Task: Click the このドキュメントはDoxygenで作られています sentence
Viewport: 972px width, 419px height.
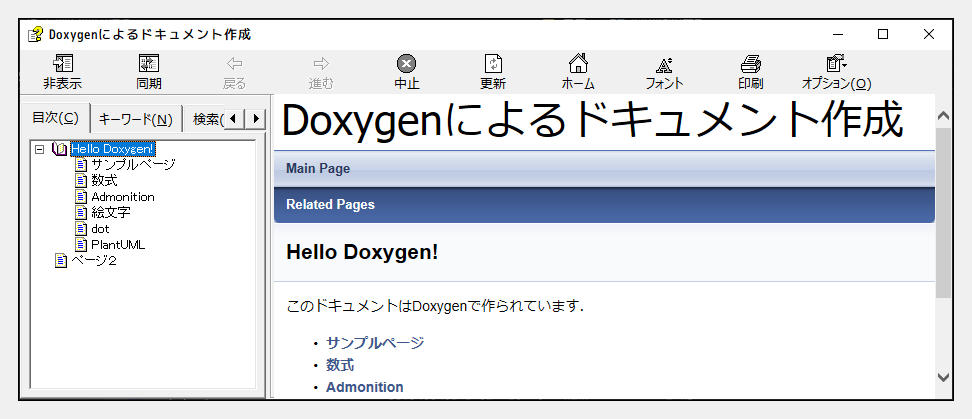Action: (435, 306)
